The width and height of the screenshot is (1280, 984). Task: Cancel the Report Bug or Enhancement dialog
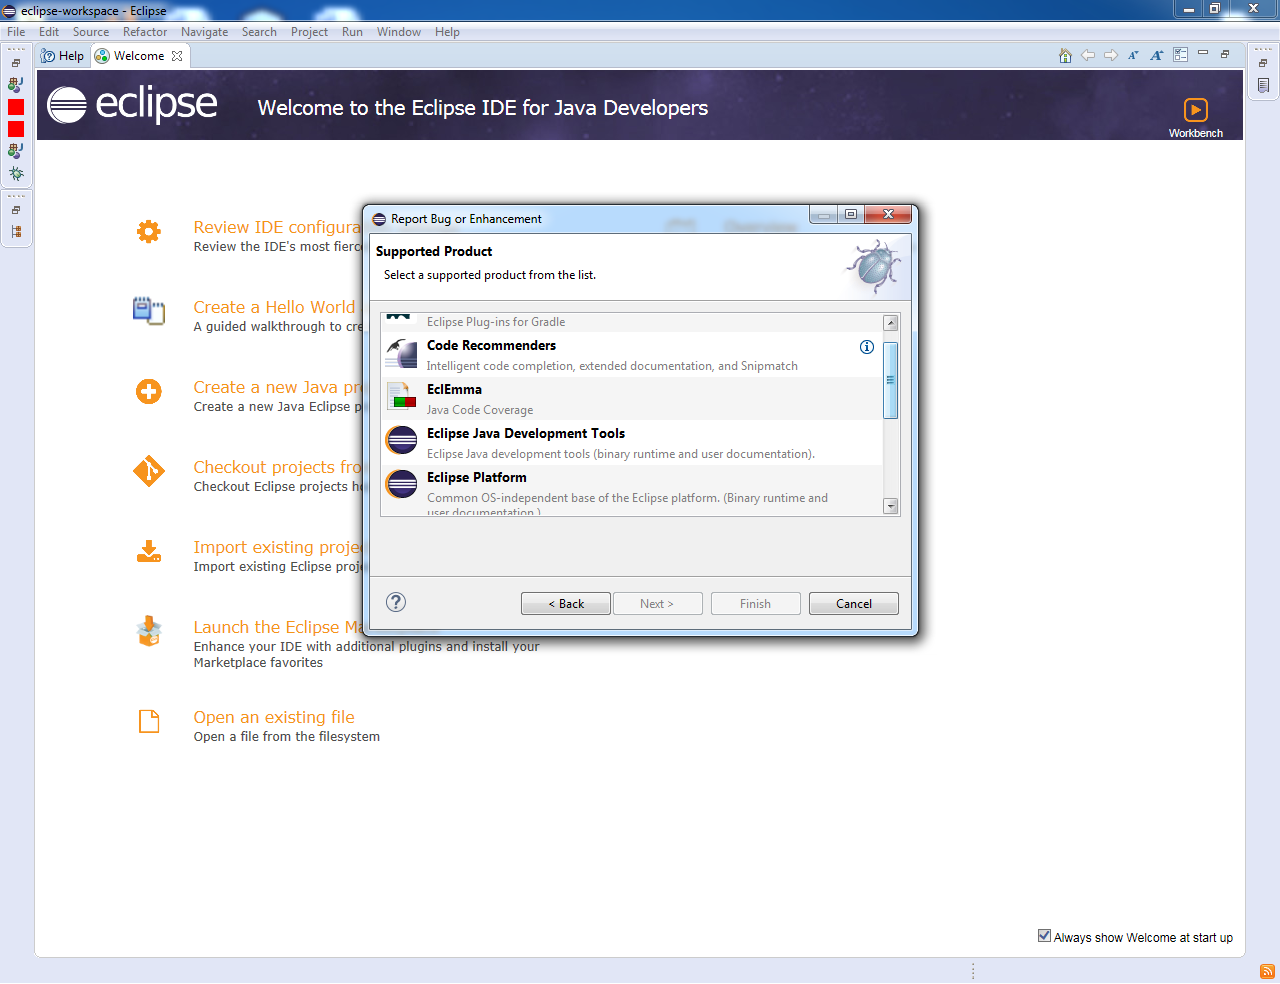[854, 604]
